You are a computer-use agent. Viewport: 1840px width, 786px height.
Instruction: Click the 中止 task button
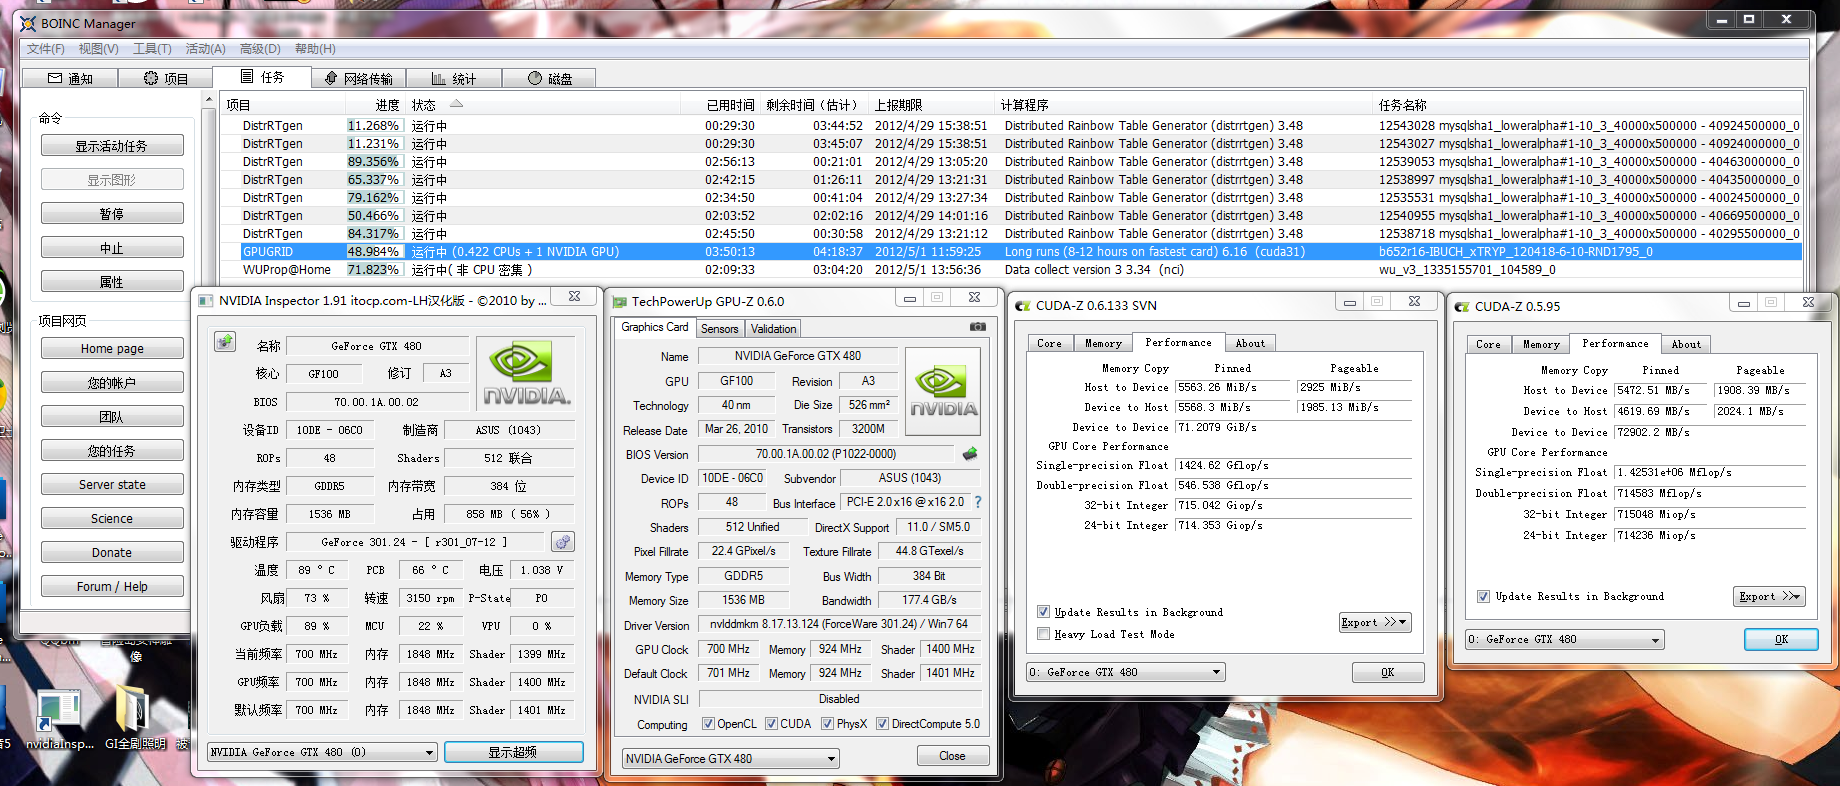click(112, 248)
